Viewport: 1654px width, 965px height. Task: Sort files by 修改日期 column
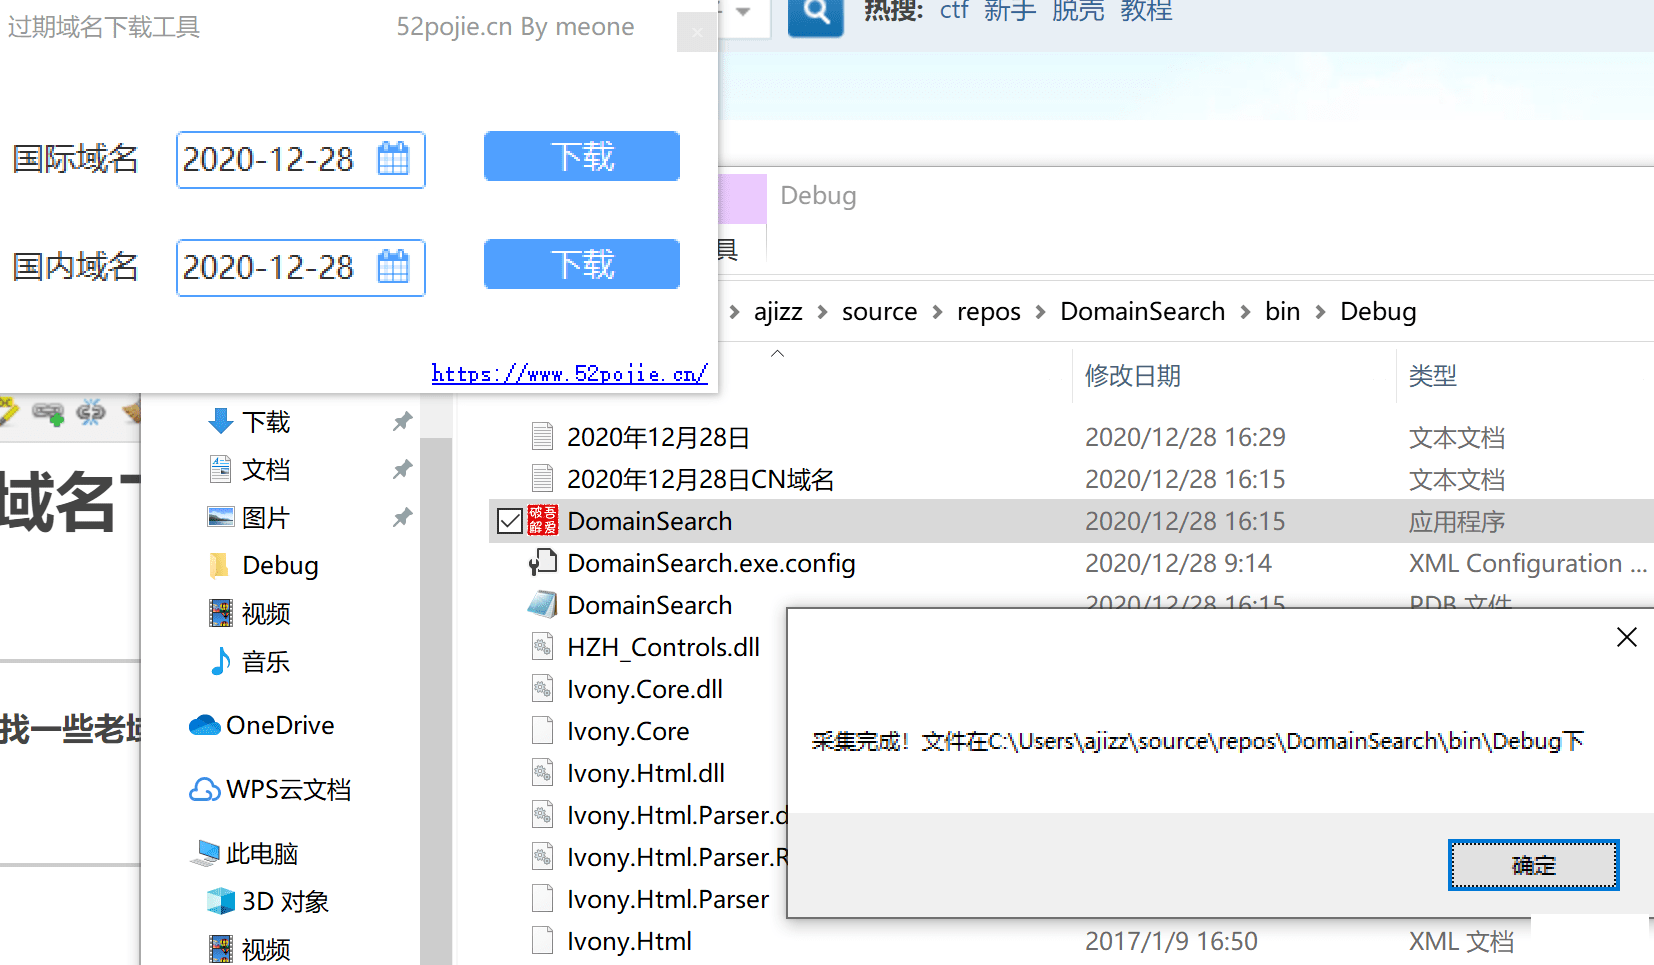(x=1132, y=376)
